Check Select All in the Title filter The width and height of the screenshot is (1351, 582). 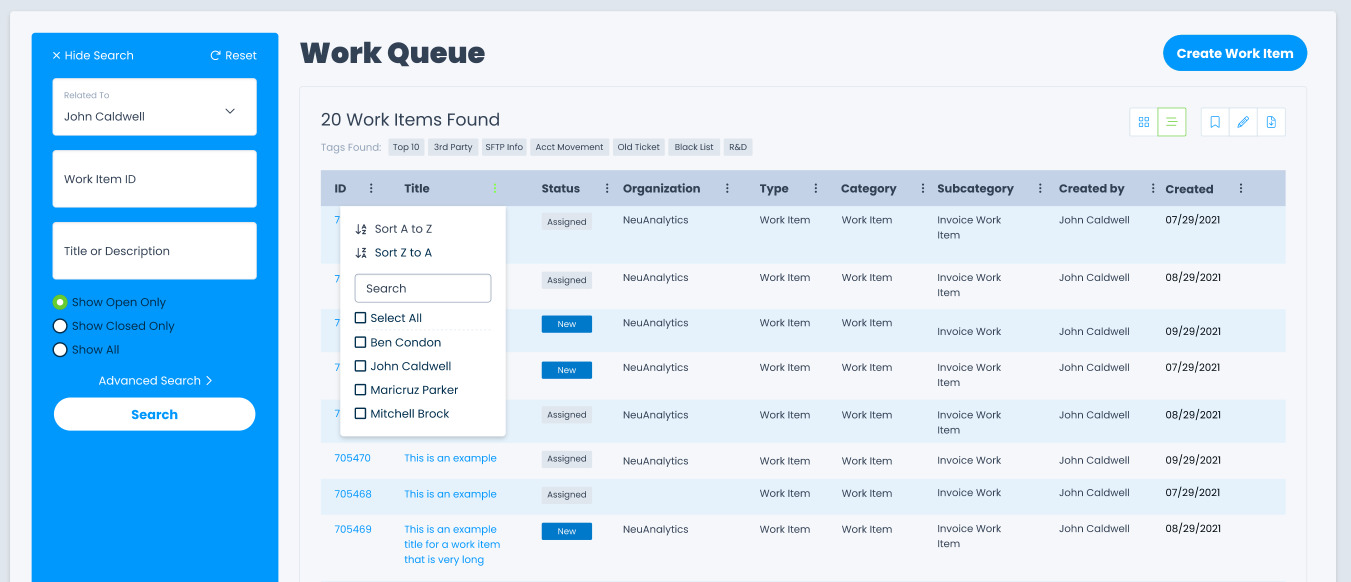[360, 317]
